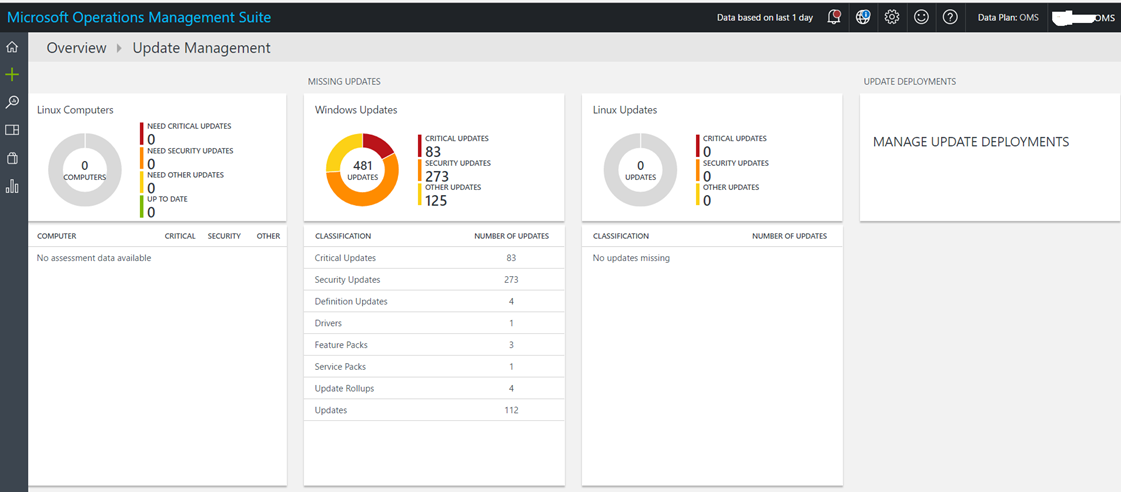Select Windows Critical Updates 83 legend
Image resolution: width=1121 pixels, height=492 pixels.
[454, 146]
